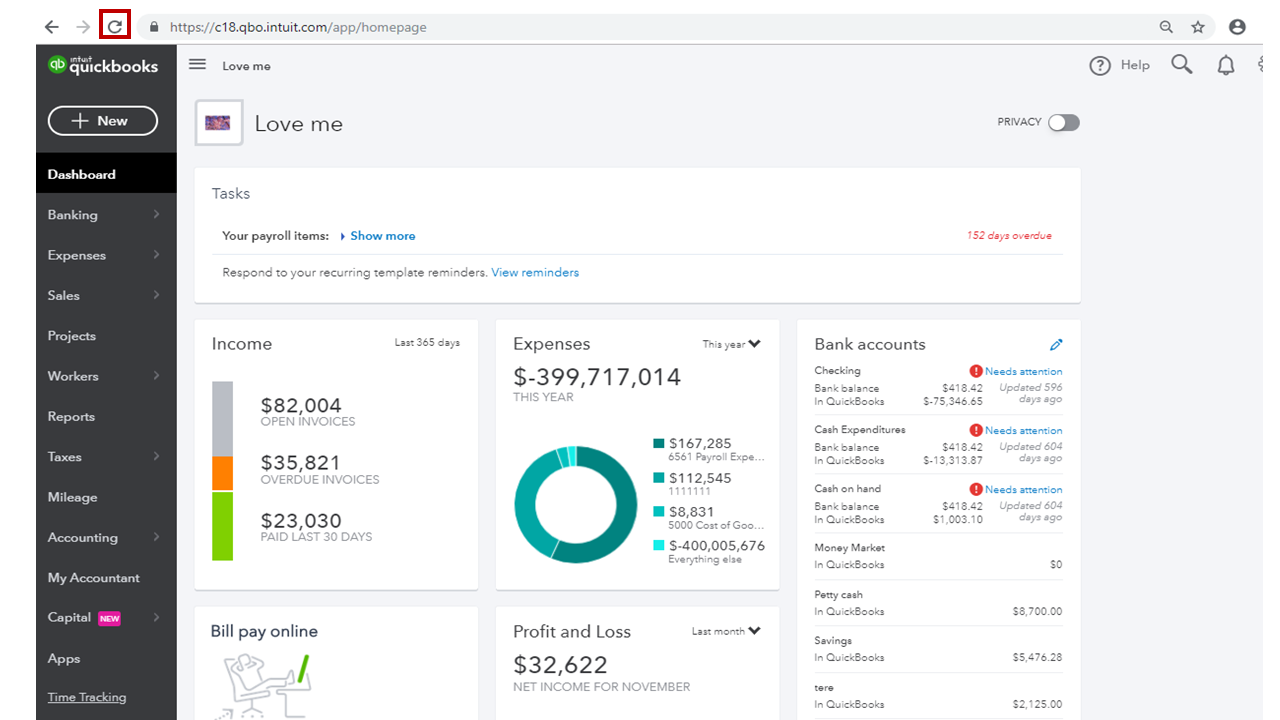The image size is (1280, 720).
Task: Open search with the magnifying glass icon
Action: (x=1182, y=65)
